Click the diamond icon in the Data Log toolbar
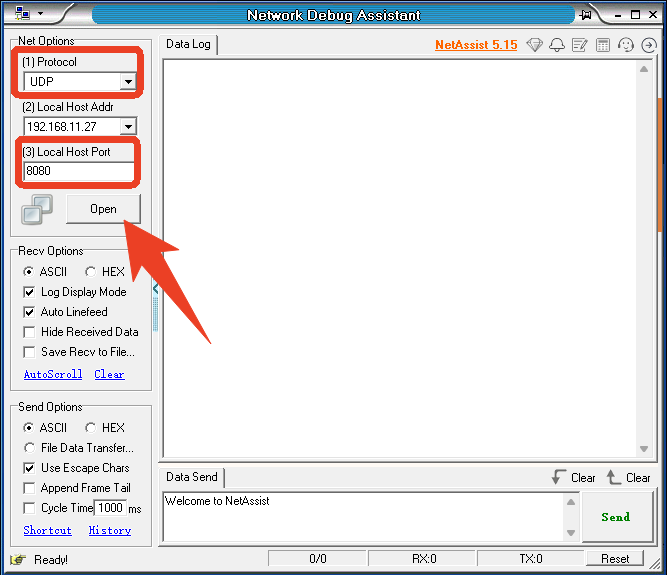The height and width of the screenshot is (575, 667). [534, 45]
